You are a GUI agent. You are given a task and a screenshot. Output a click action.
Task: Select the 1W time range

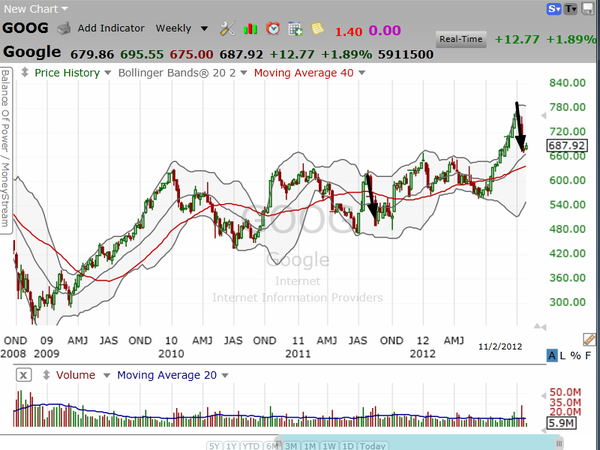(x=329, y=446)
